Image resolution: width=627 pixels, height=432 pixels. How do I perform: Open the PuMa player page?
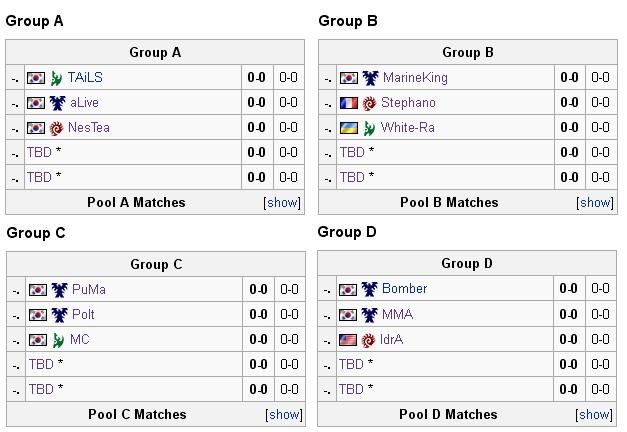[x=89, y=290]
